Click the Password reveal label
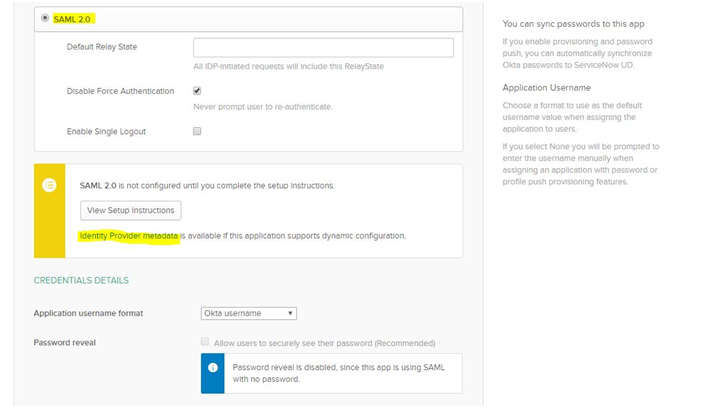 pyautogui.click(x=64, y=343)
